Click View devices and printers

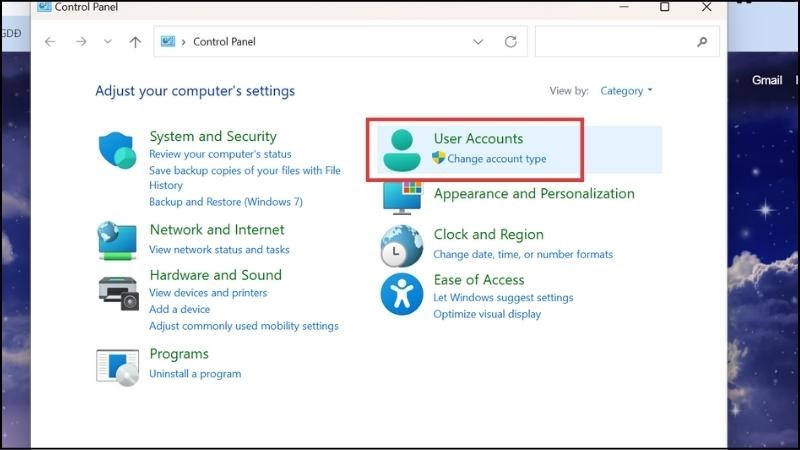click(208, 293)
